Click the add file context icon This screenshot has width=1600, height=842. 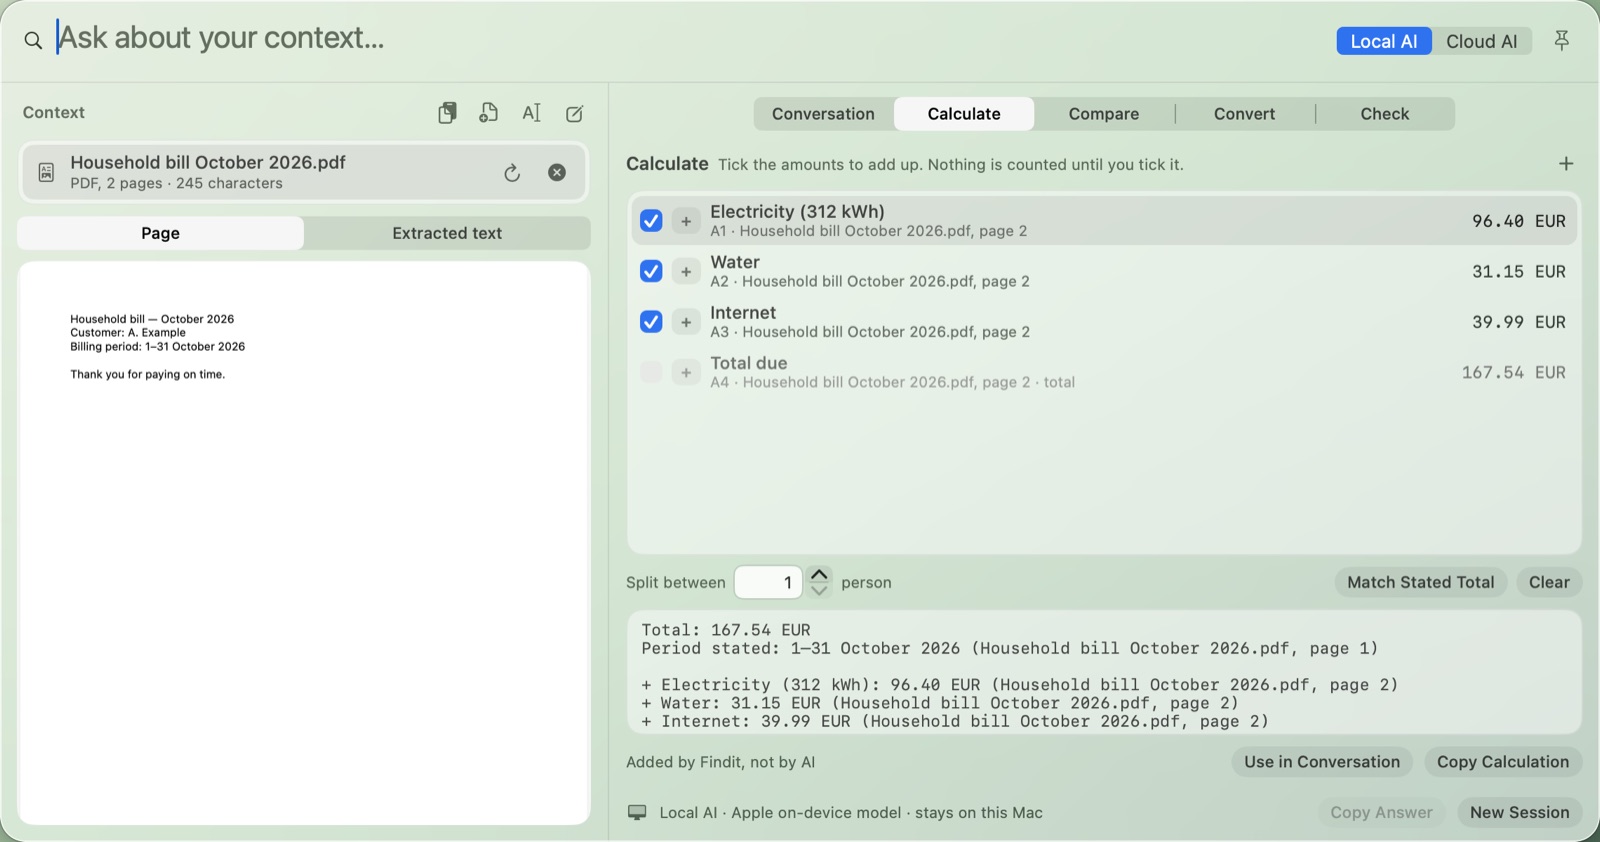488,113
